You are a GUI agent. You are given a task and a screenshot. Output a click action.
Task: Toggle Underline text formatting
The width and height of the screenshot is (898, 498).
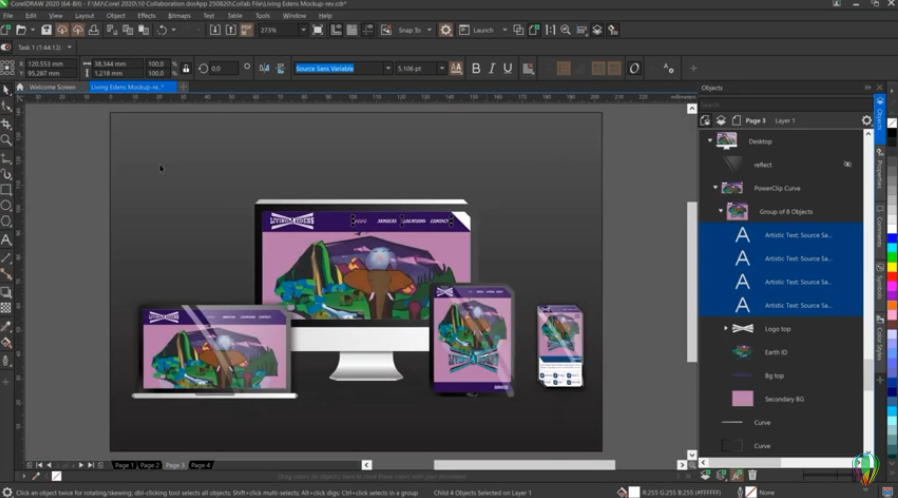507,68
